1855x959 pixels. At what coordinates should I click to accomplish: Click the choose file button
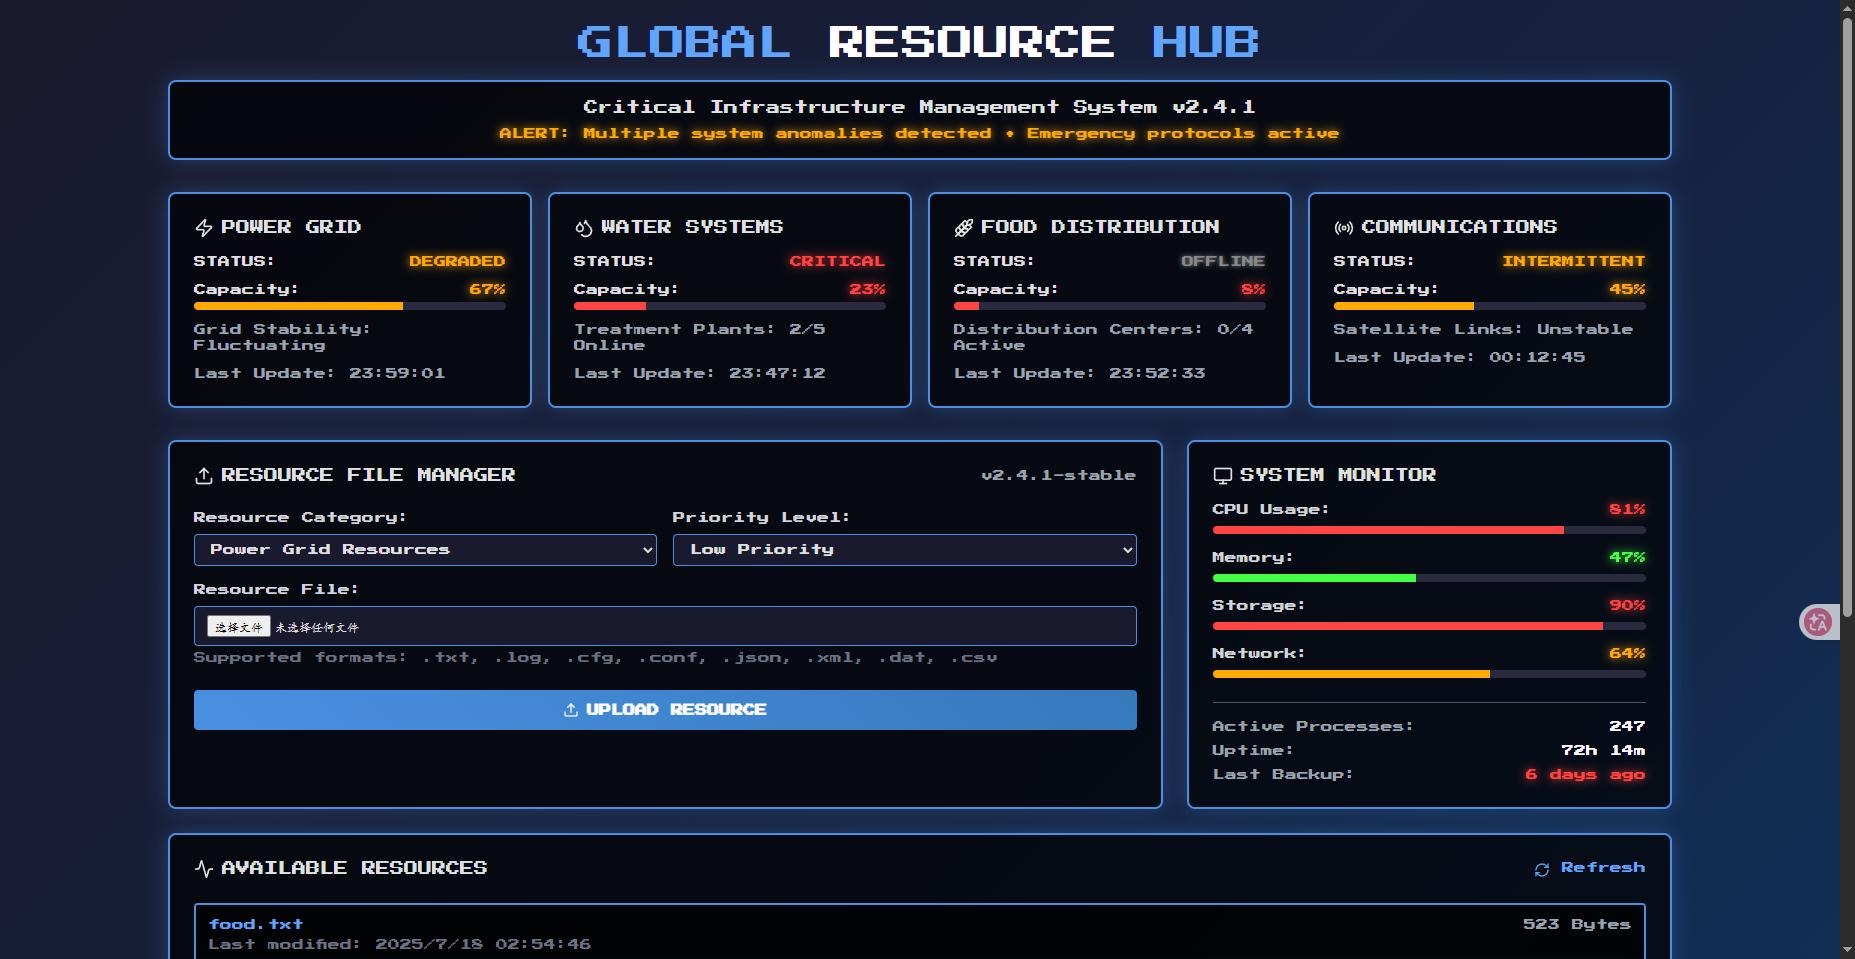(239, 627)
